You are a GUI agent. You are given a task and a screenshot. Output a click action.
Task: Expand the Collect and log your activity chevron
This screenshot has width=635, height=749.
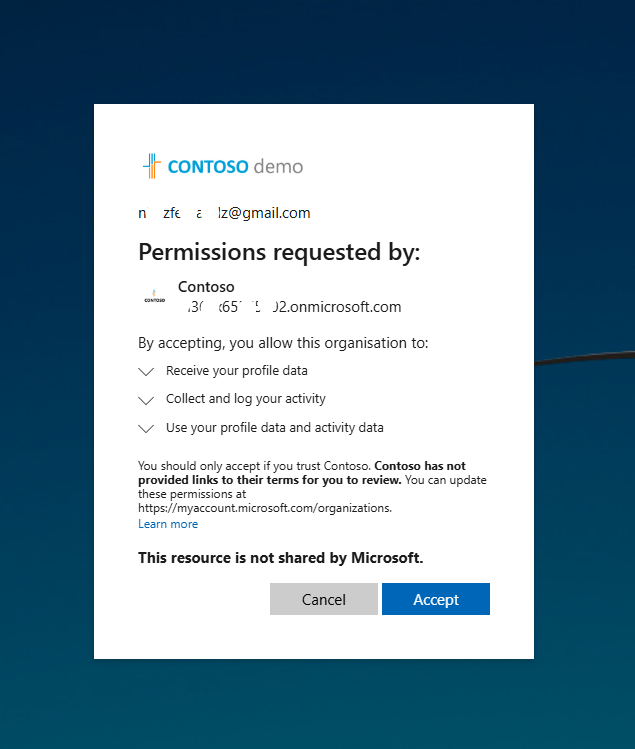pyautogui.click(x=146, y=400)
